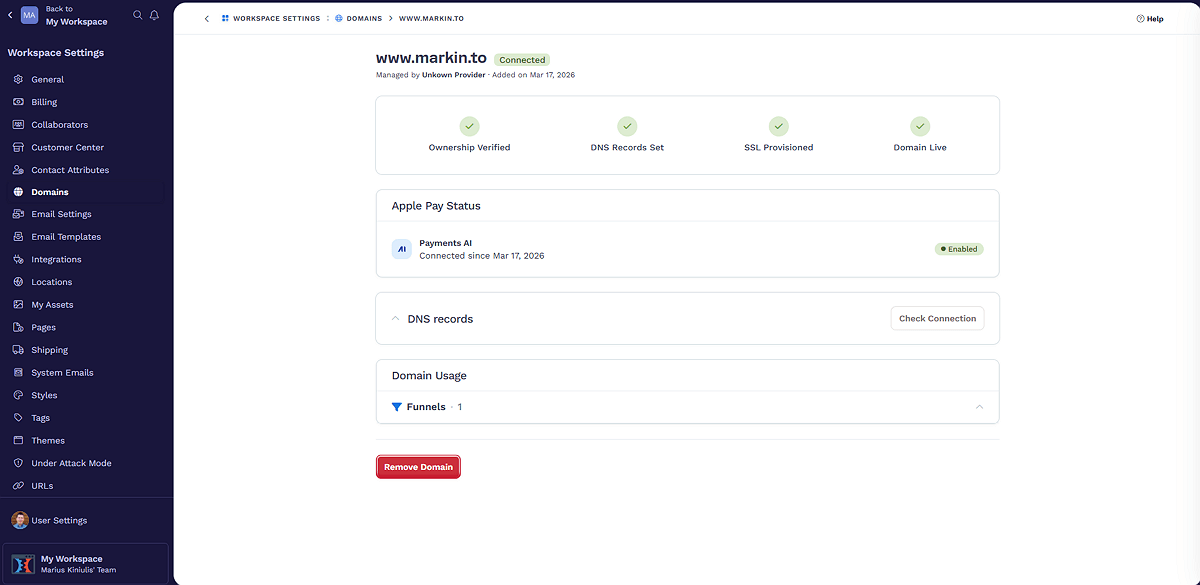Click the www.markin.to domain heading

(x=431, y=59)
